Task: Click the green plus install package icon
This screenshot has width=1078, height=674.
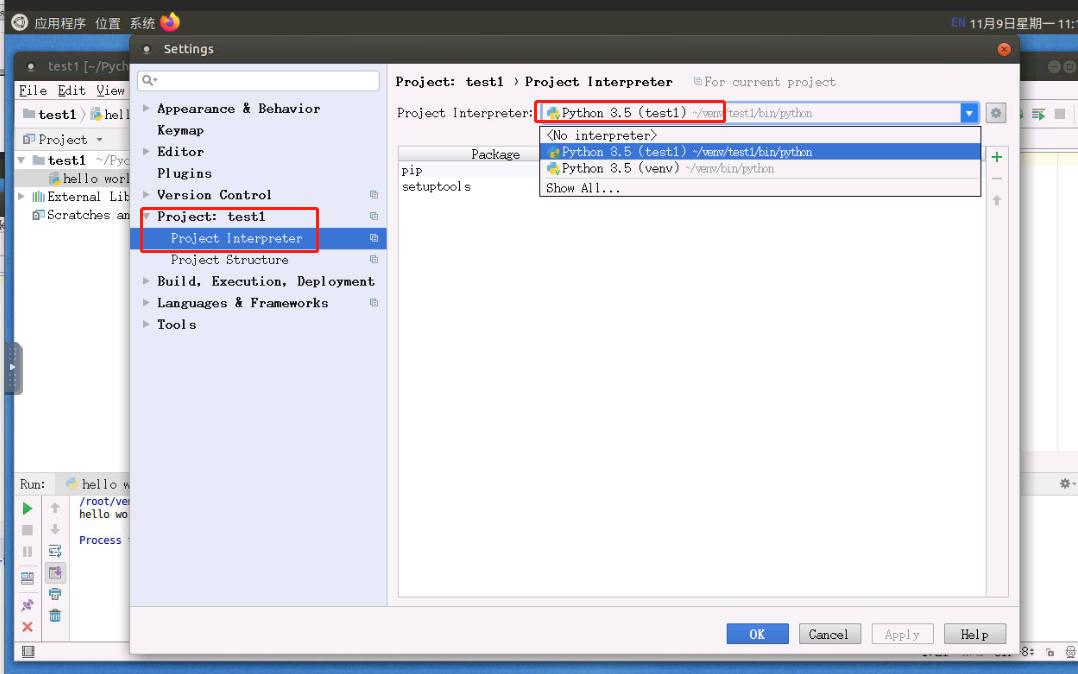Action: 997,157
